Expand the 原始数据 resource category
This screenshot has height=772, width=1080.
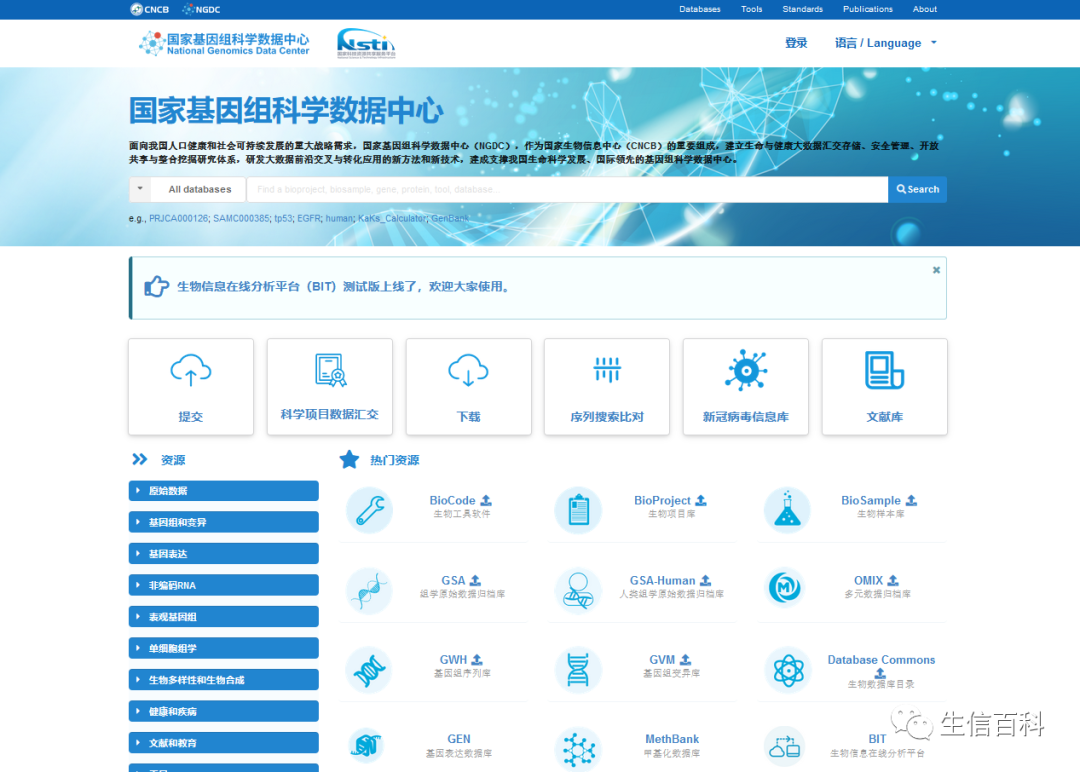click(x=224, y=490)
